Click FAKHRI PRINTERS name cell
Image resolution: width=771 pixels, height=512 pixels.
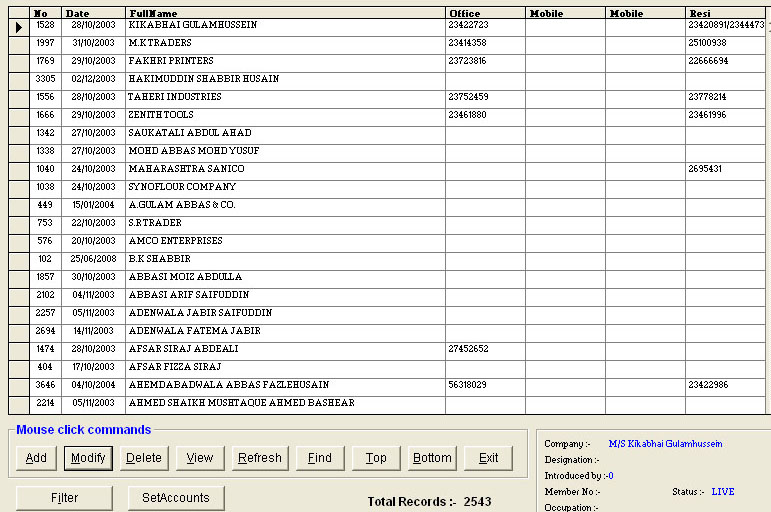tap(285, 63)
